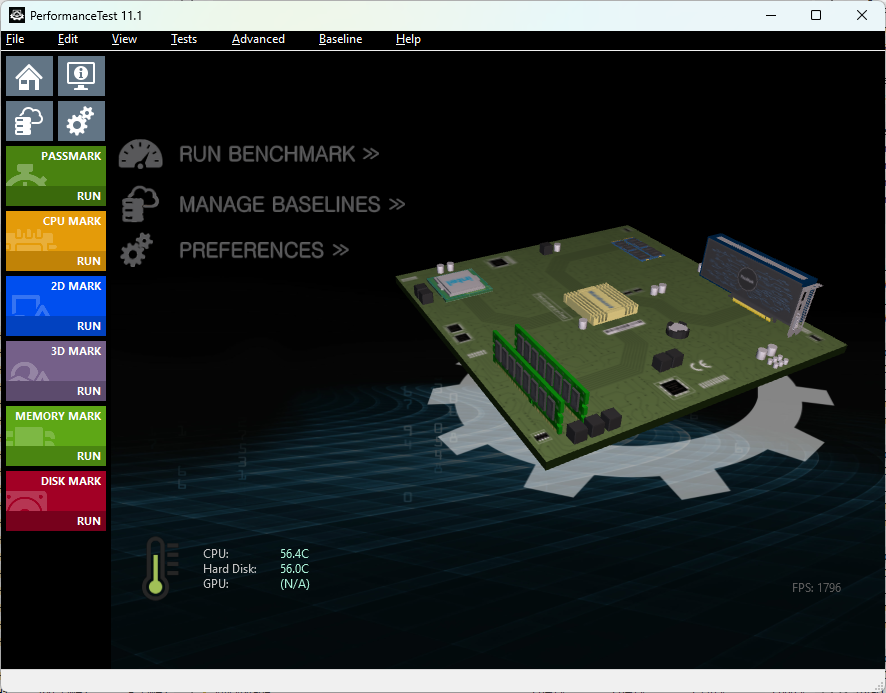Screen dimensions: 886x693
Task: Click the Home icon in the sidebar
Action: point(30,76)
